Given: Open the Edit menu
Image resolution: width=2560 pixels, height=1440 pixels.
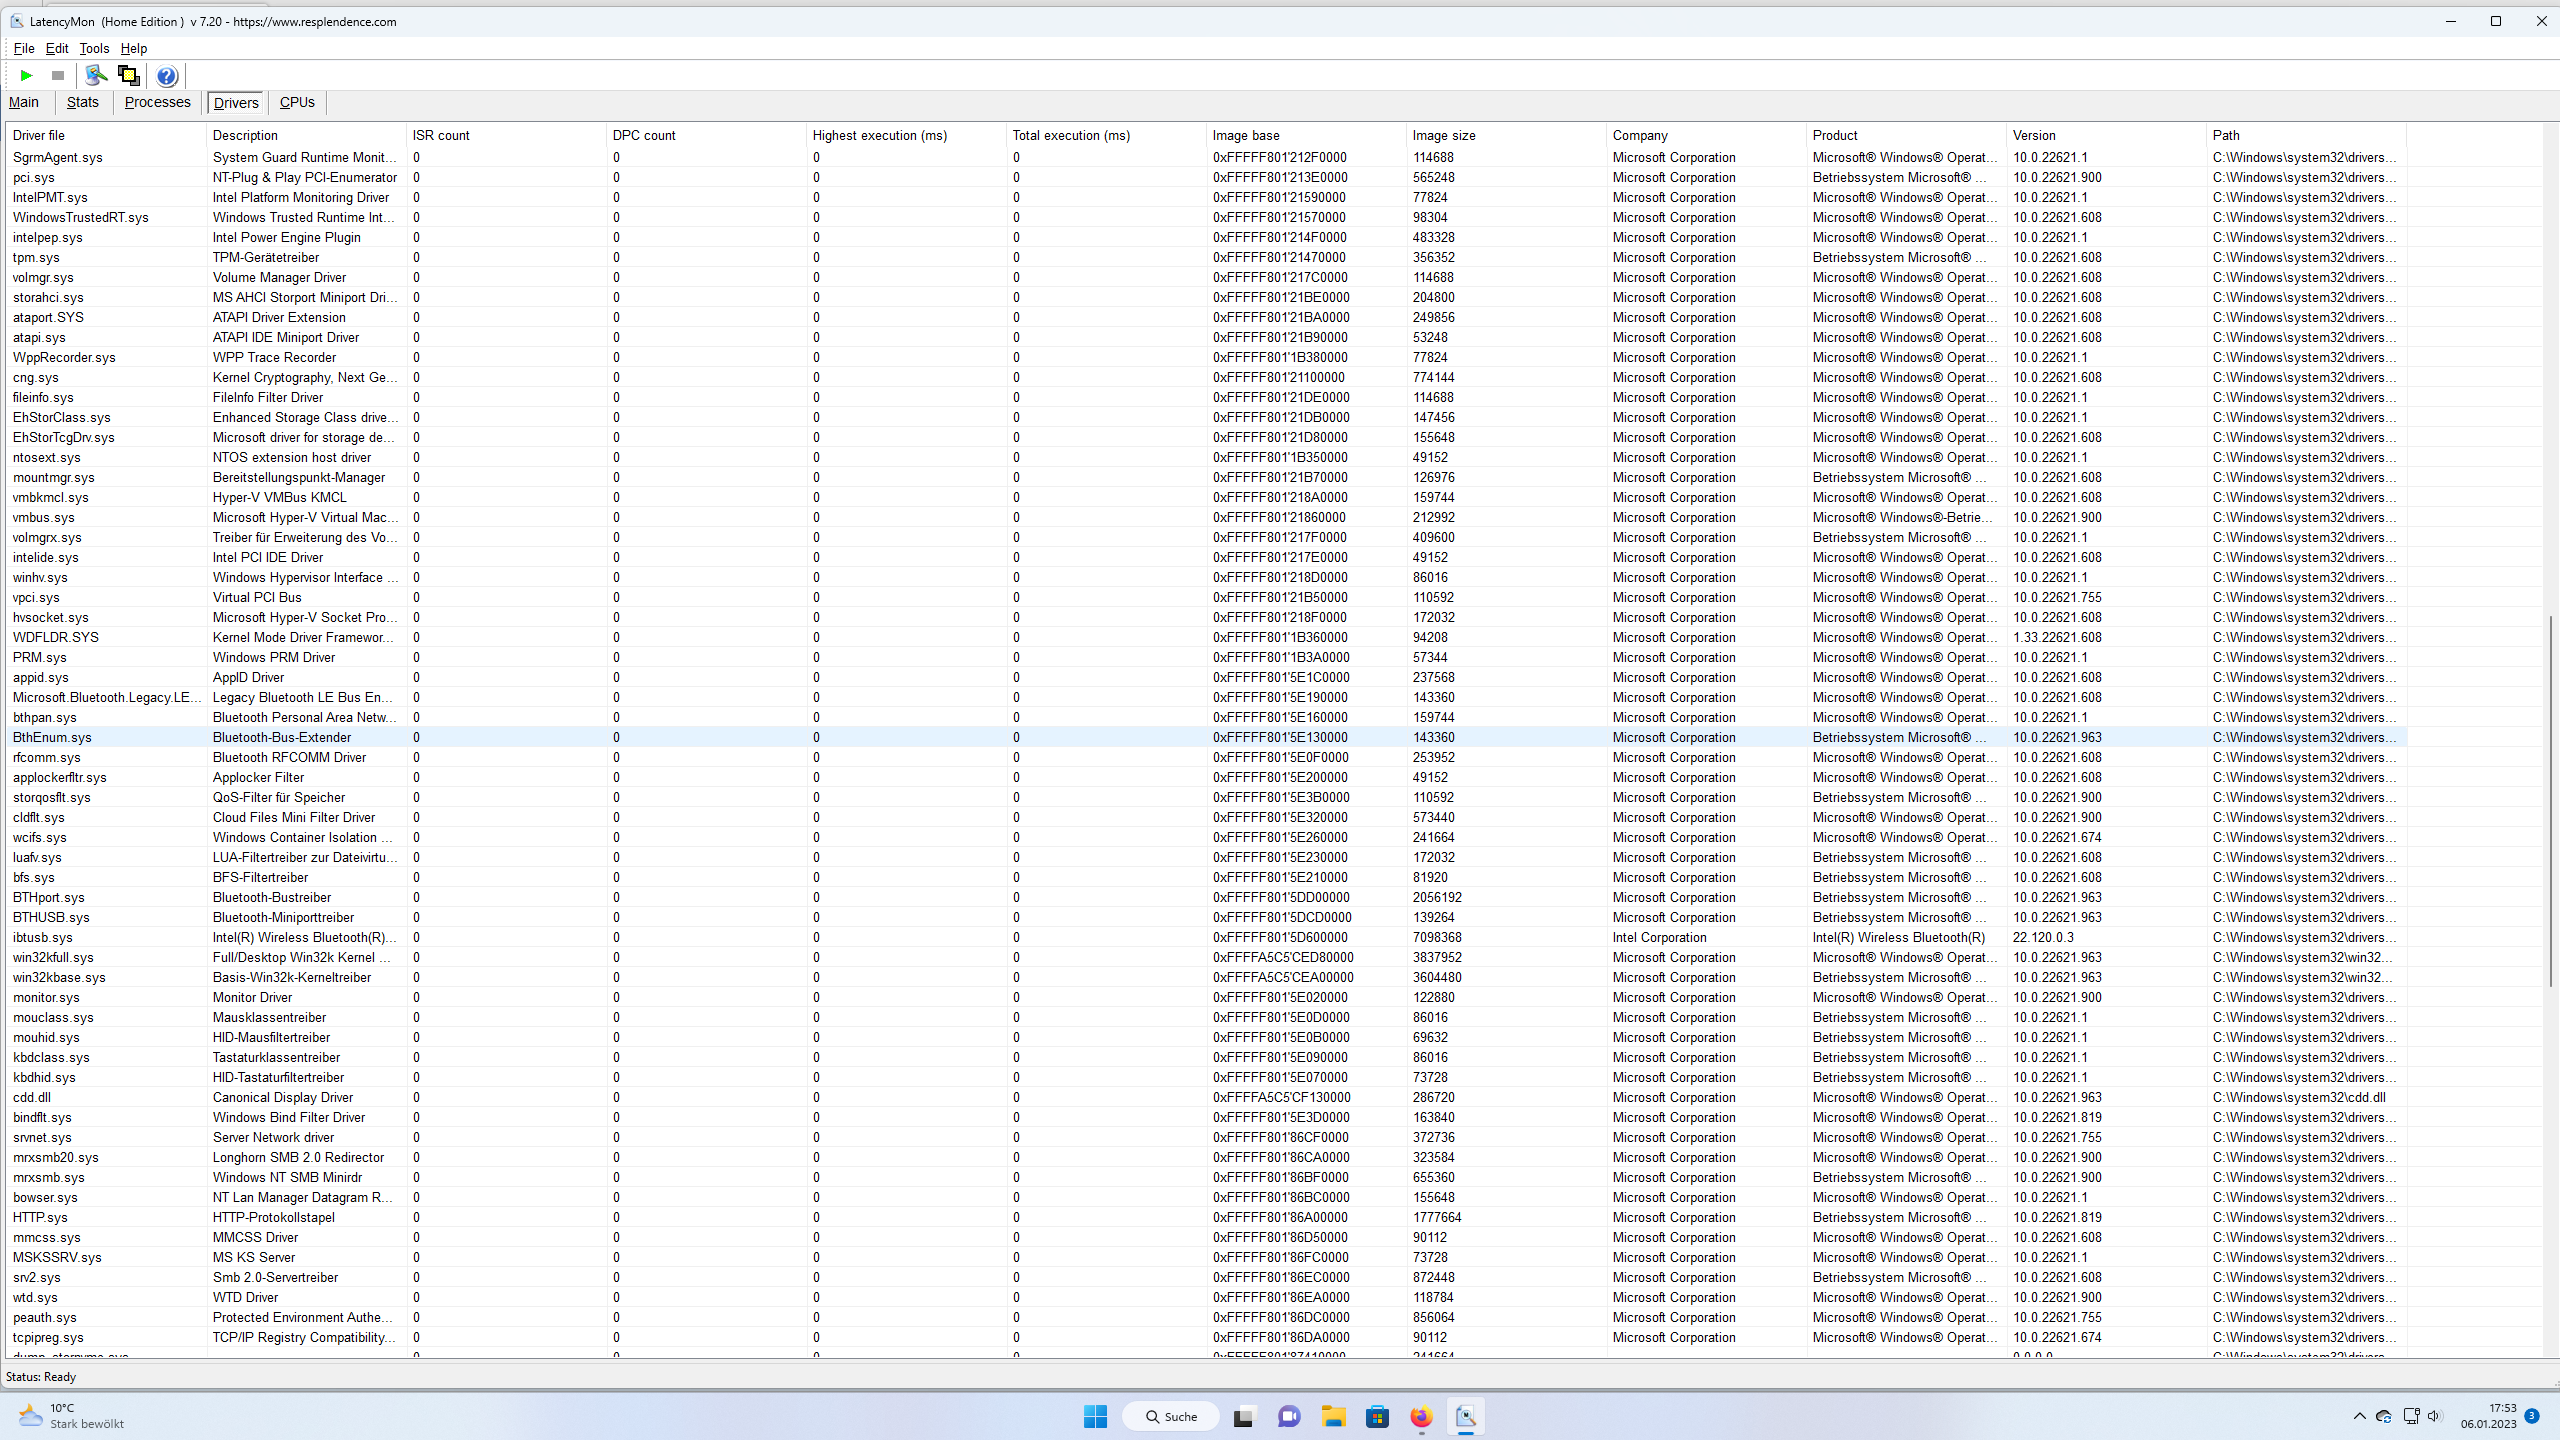Looking at the screenshot, I should 57,48.
